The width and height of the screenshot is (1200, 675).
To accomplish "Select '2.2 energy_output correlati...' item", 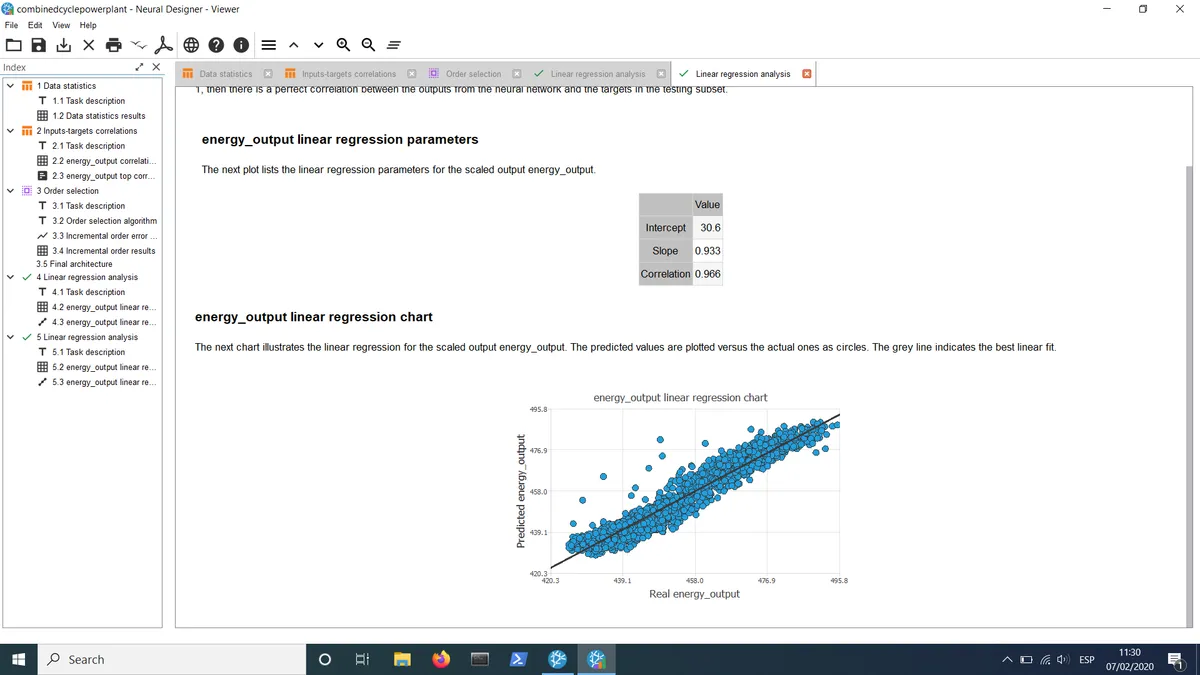I will pos(102,161).
